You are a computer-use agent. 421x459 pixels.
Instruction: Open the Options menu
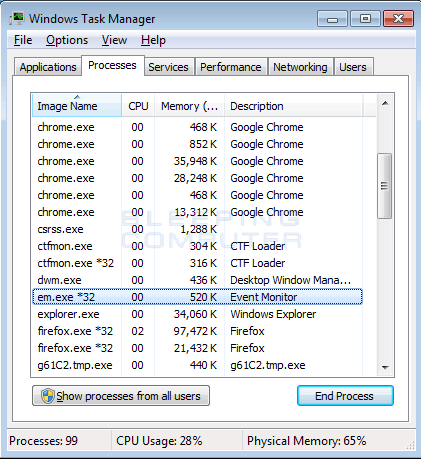pos(67,40)
